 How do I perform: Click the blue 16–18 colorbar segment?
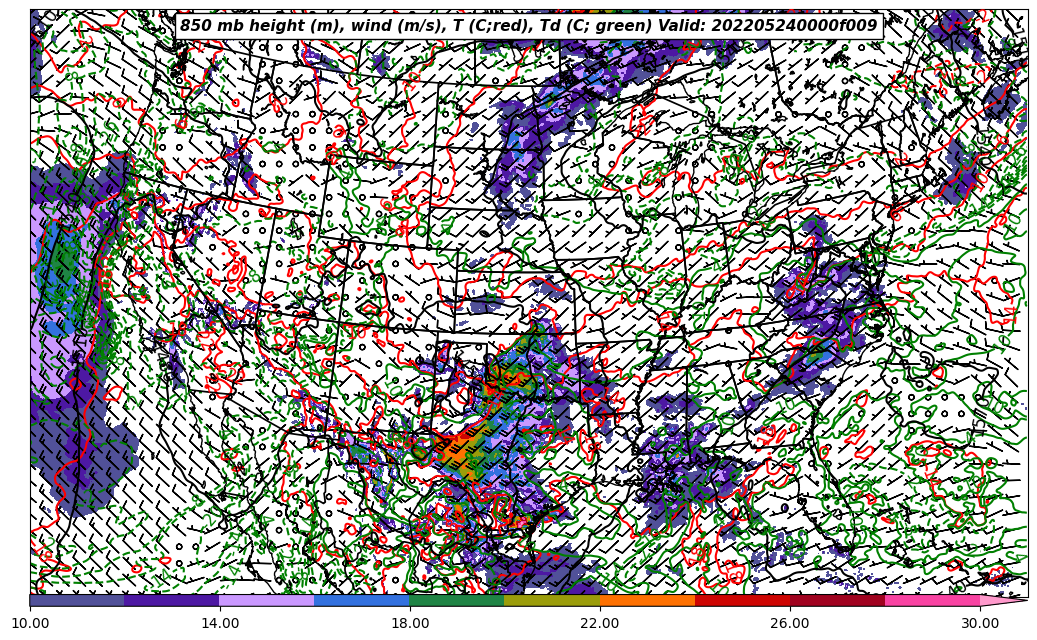tap(362, 600)
